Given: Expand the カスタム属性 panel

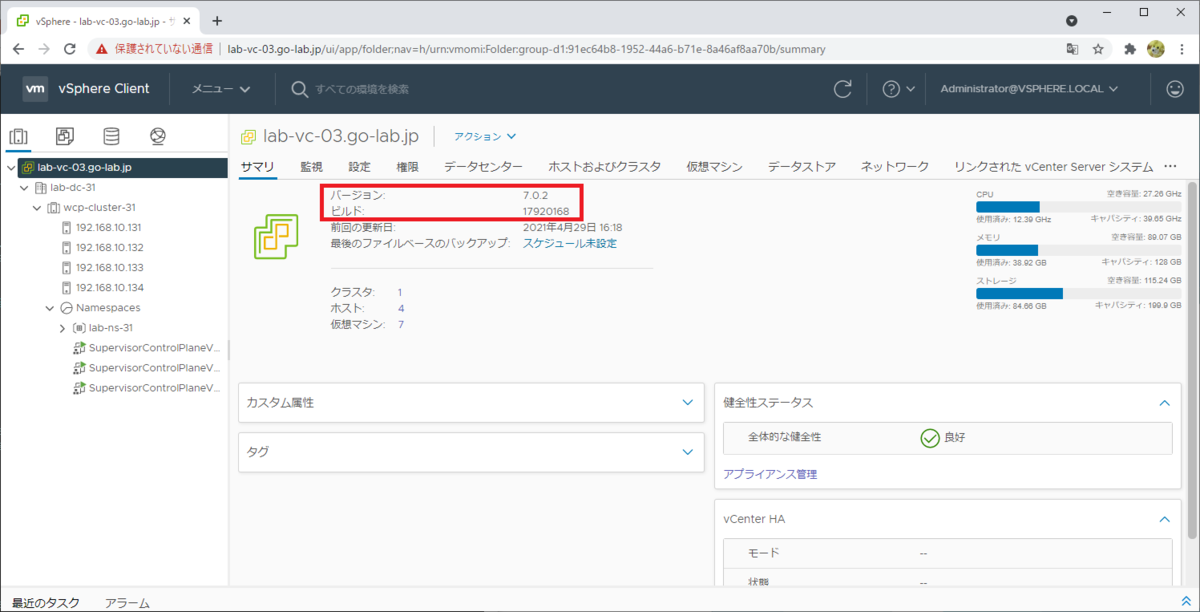Looking at the screenshot, I should [x=687, y=402].
